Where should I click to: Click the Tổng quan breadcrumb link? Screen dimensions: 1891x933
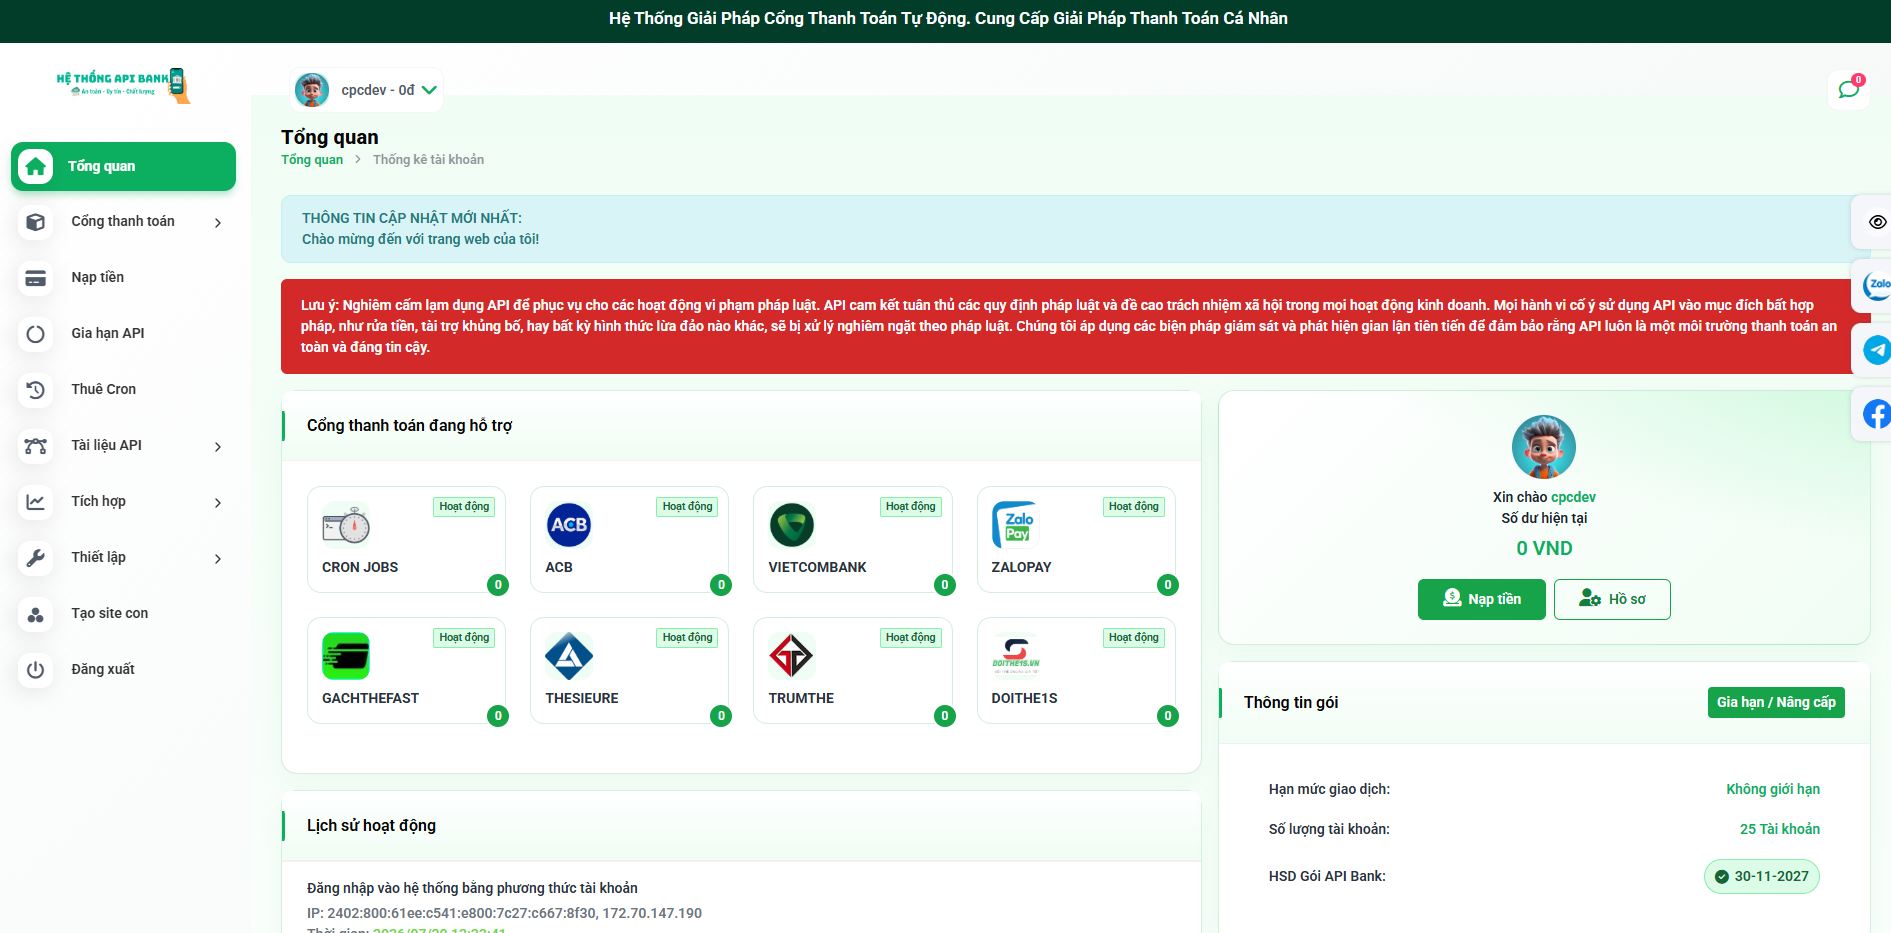pyautogui.click(x=312, y=160)
